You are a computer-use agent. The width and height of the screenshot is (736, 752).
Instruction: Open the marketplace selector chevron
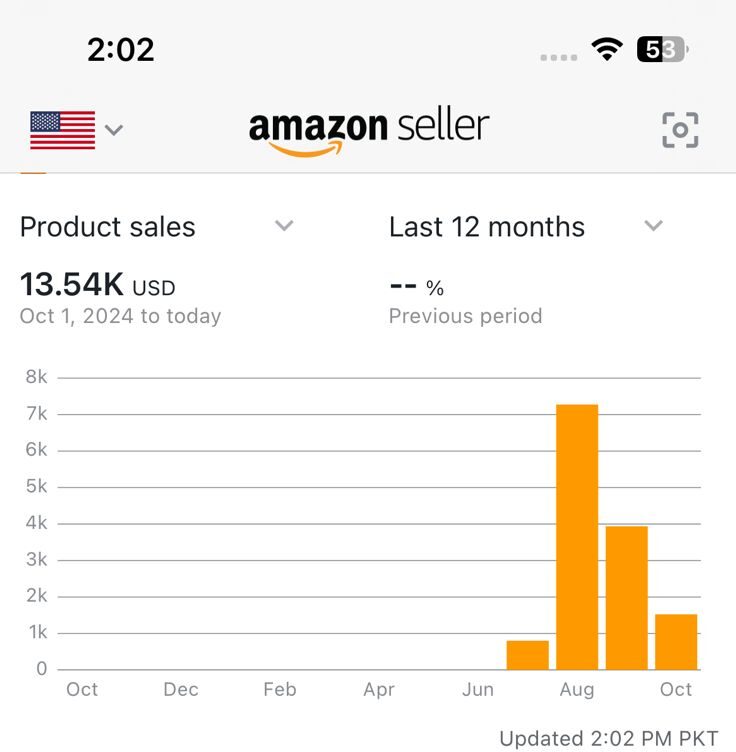tap(114, 130)
